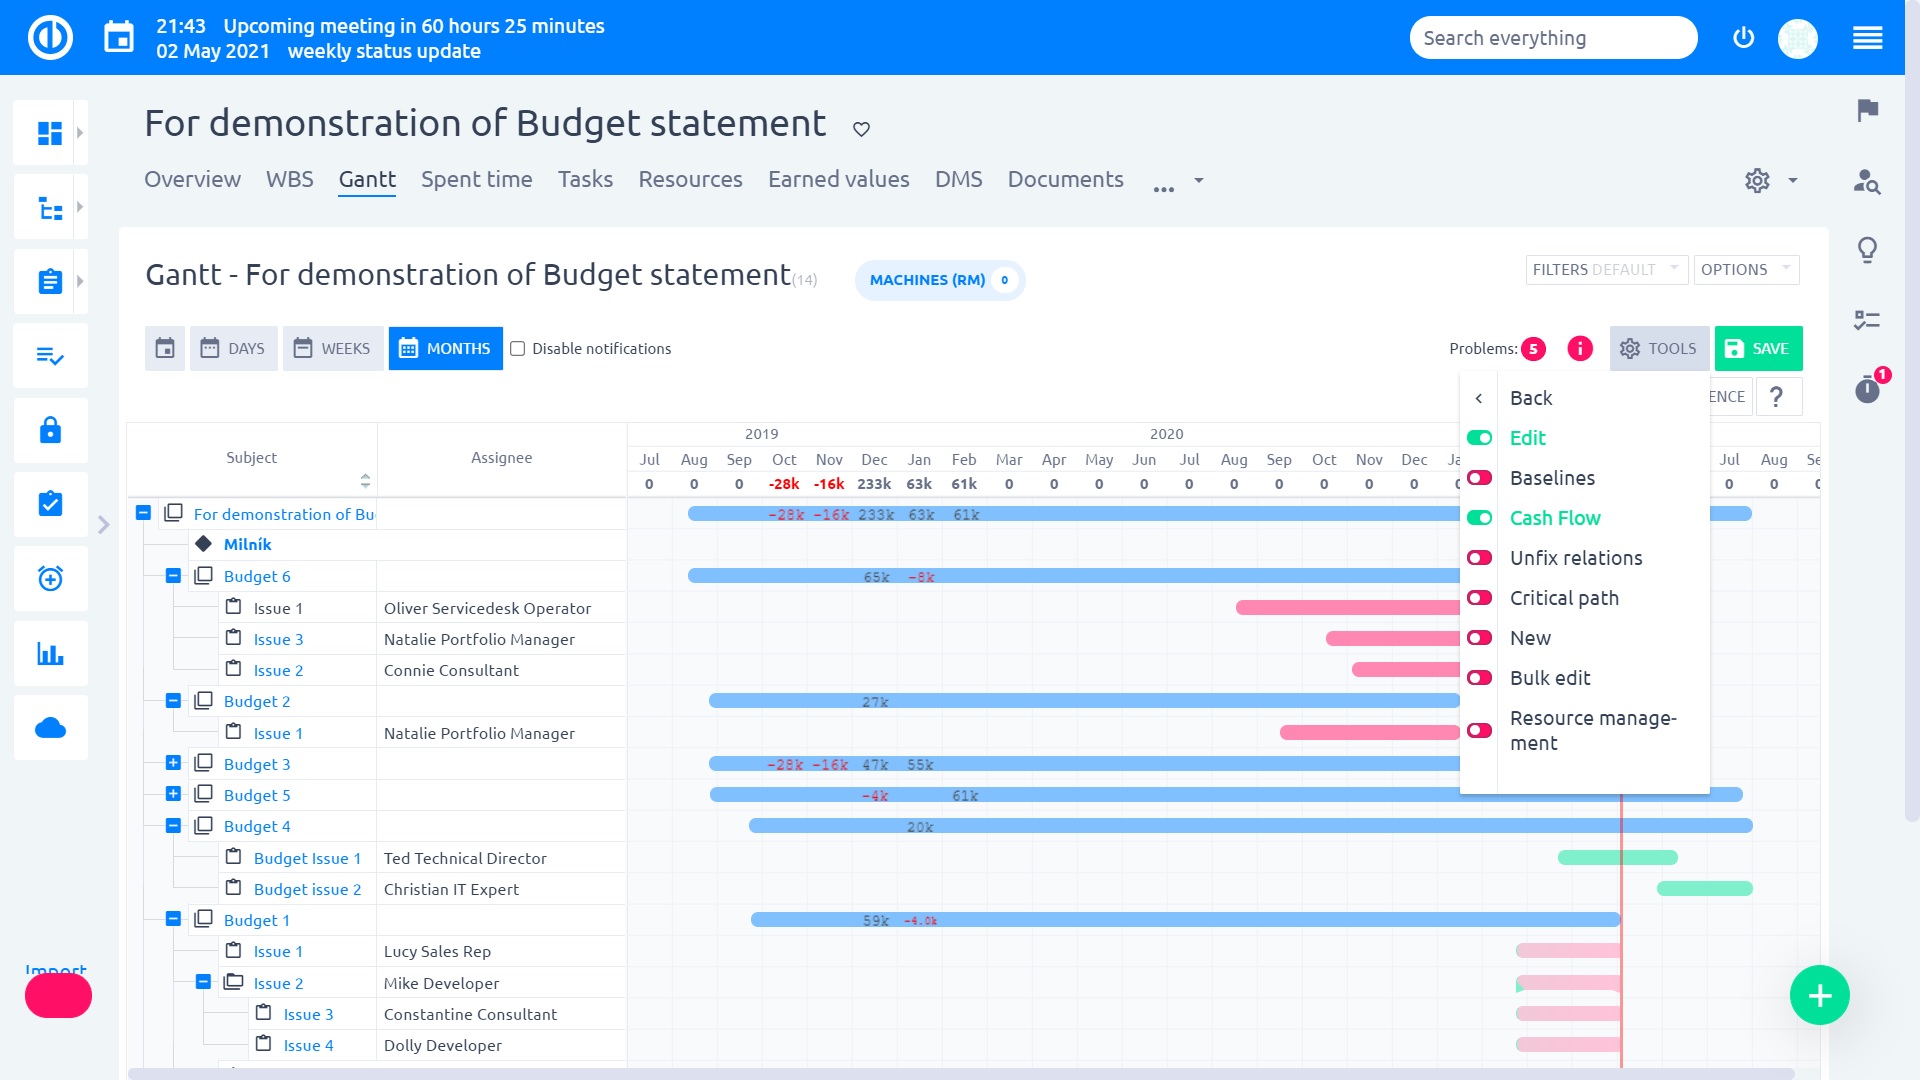The width and height of the screenshot is (1920, 1080).
Task: Click the green SAVE button
Action: (1758, 349)
